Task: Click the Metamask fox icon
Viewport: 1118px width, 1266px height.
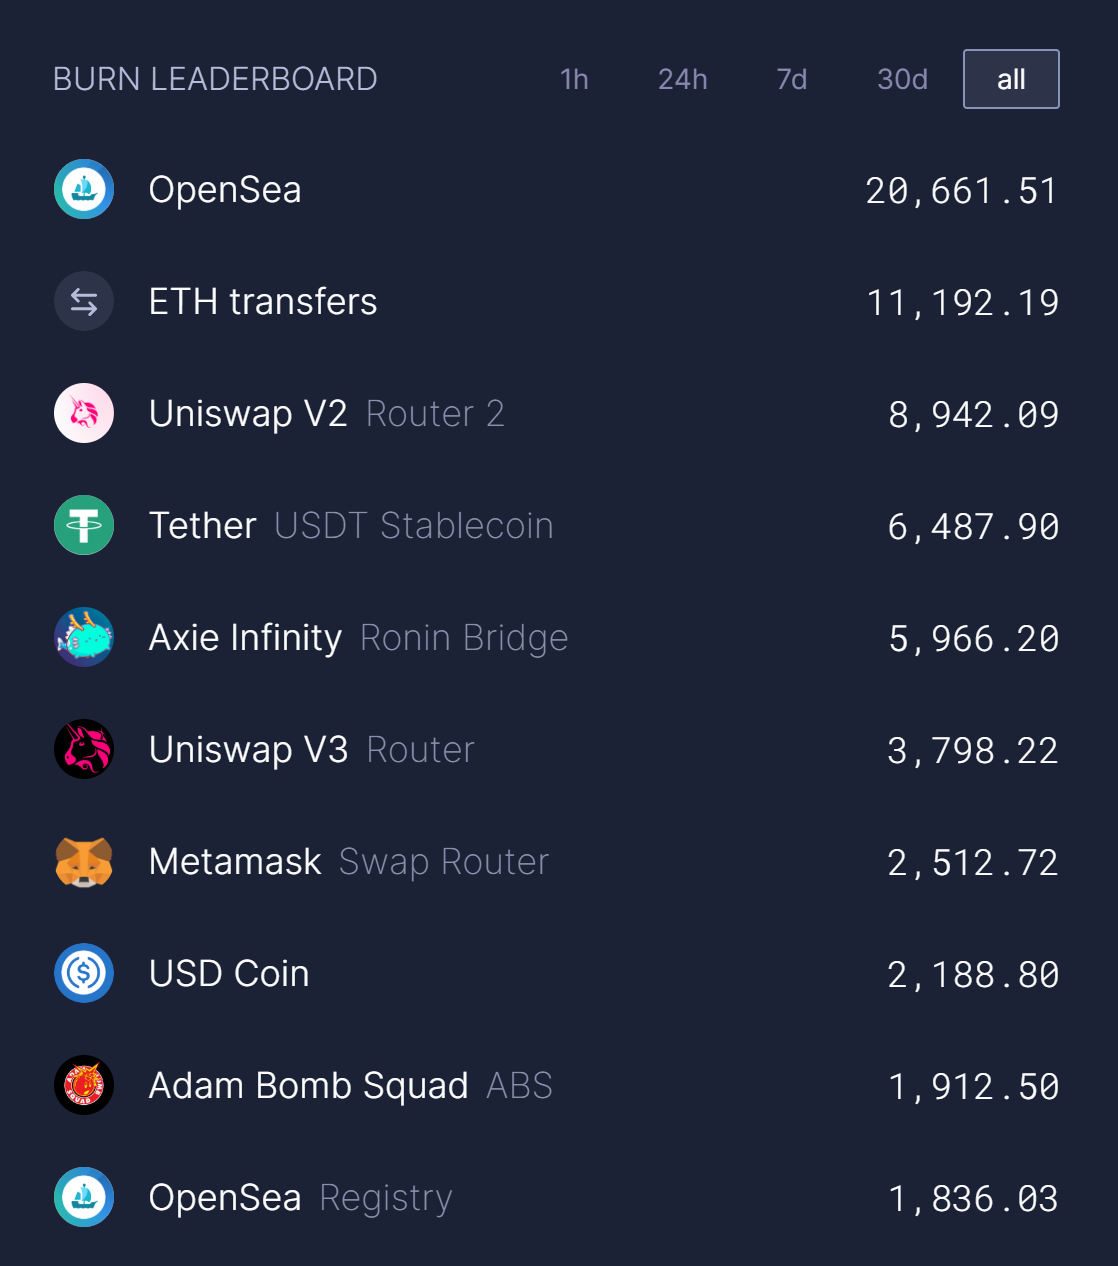Action: (84, 861)
